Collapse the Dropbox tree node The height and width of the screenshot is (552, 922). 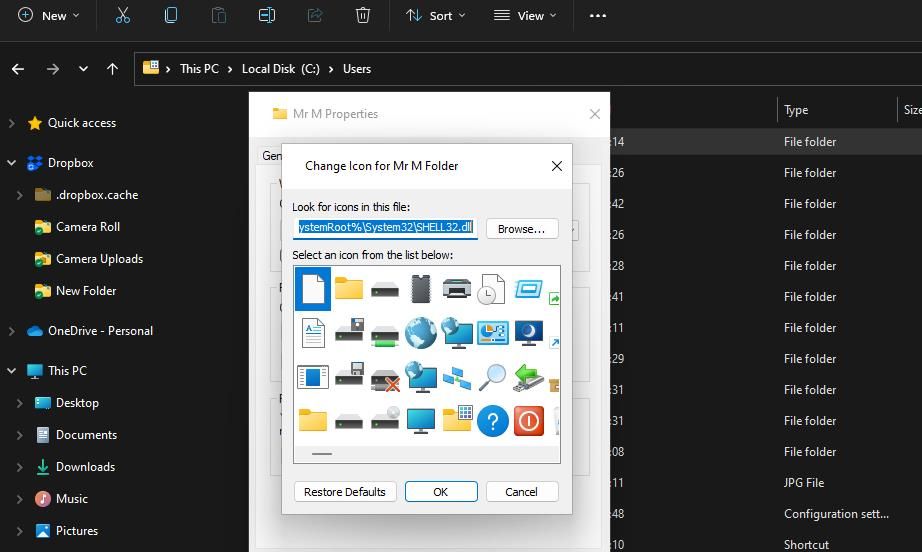(12, 163)
